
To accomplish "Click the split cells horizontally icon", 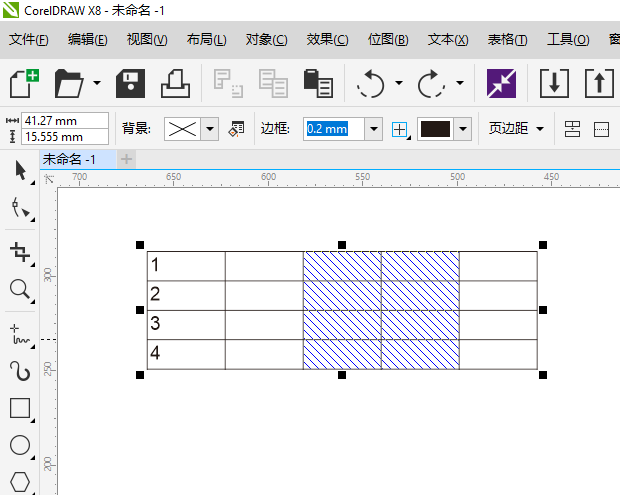I will [601, 129].
